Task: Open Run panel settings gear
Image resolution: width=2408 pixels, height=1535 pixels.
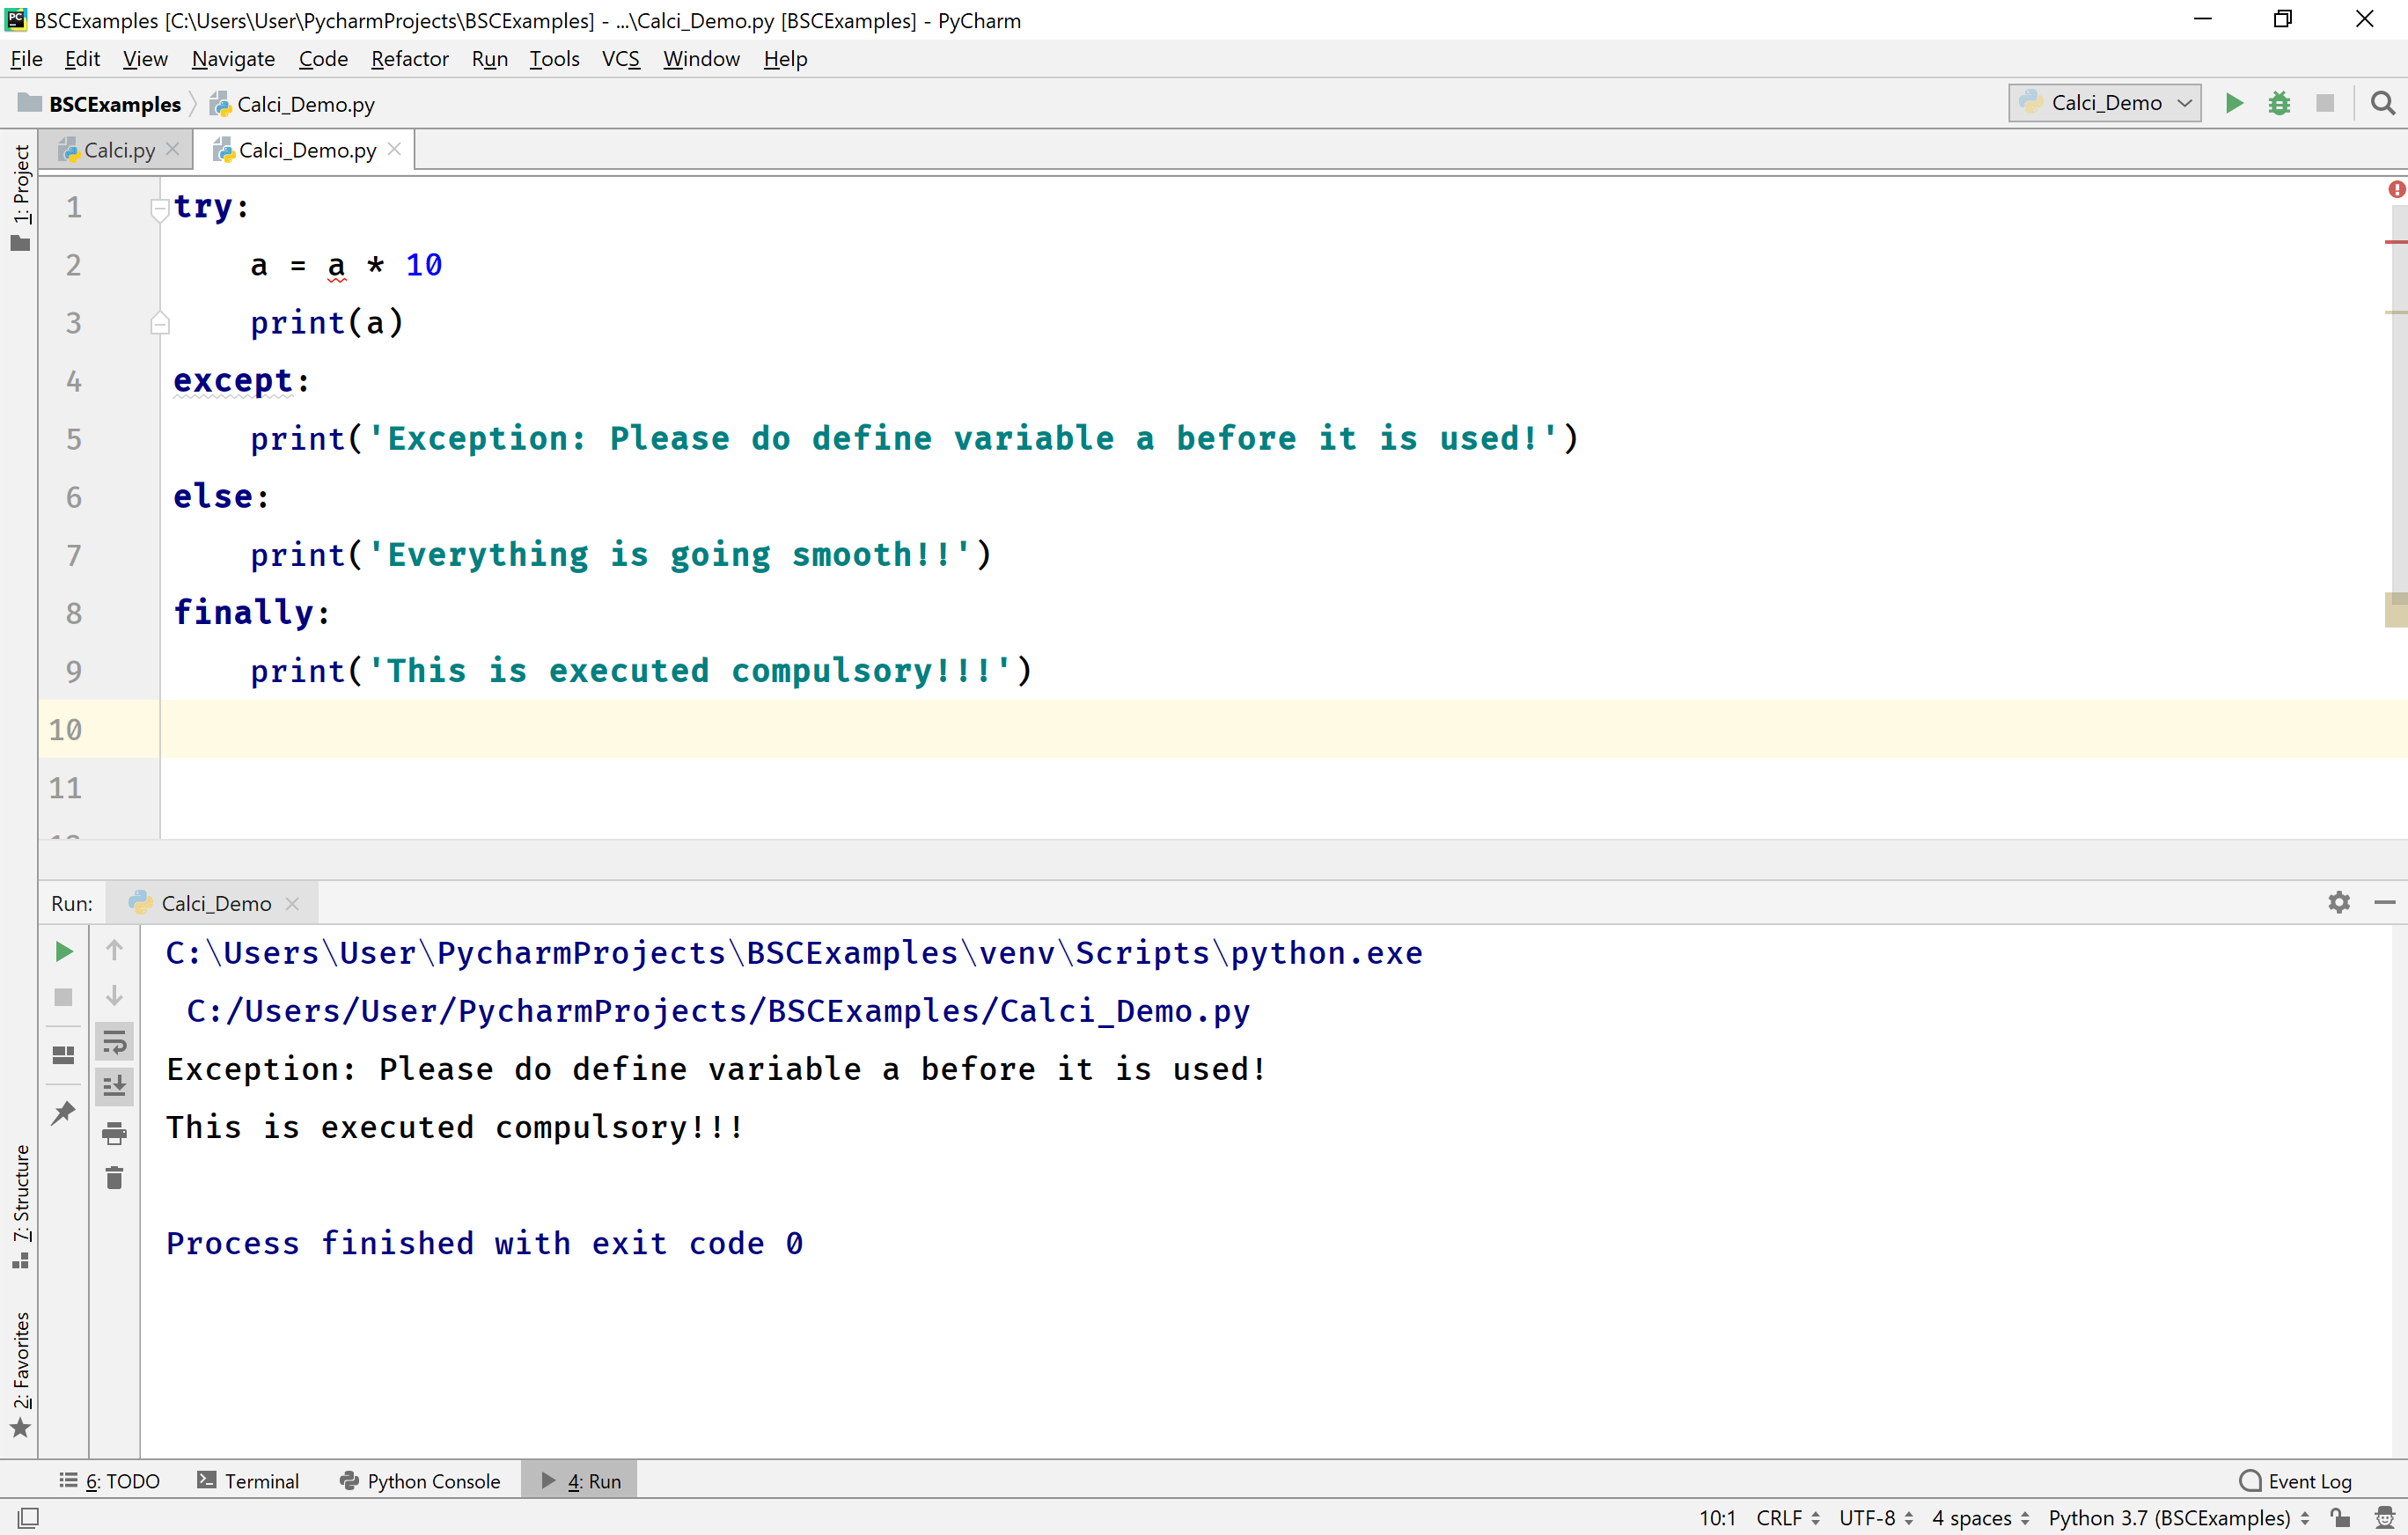Action: [x=2338, y=902]
